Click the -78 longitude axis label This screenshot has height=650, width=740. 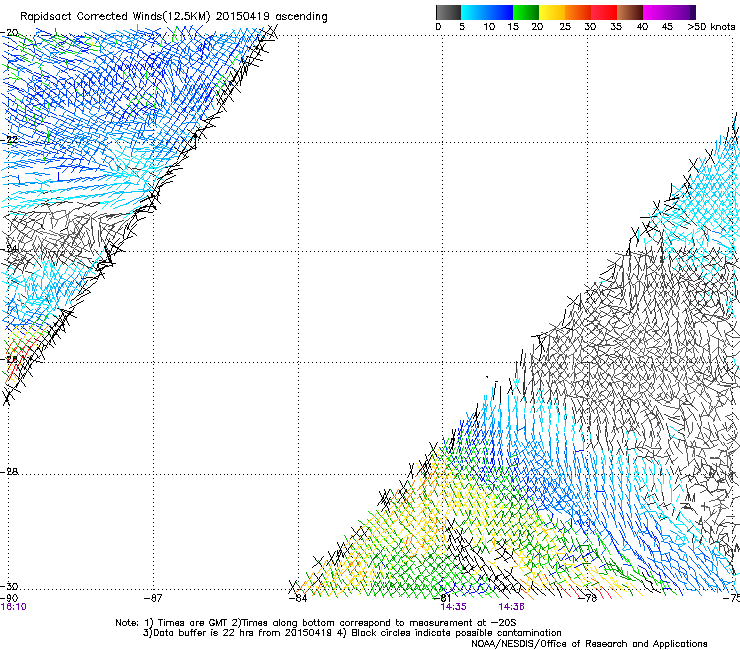587,598
